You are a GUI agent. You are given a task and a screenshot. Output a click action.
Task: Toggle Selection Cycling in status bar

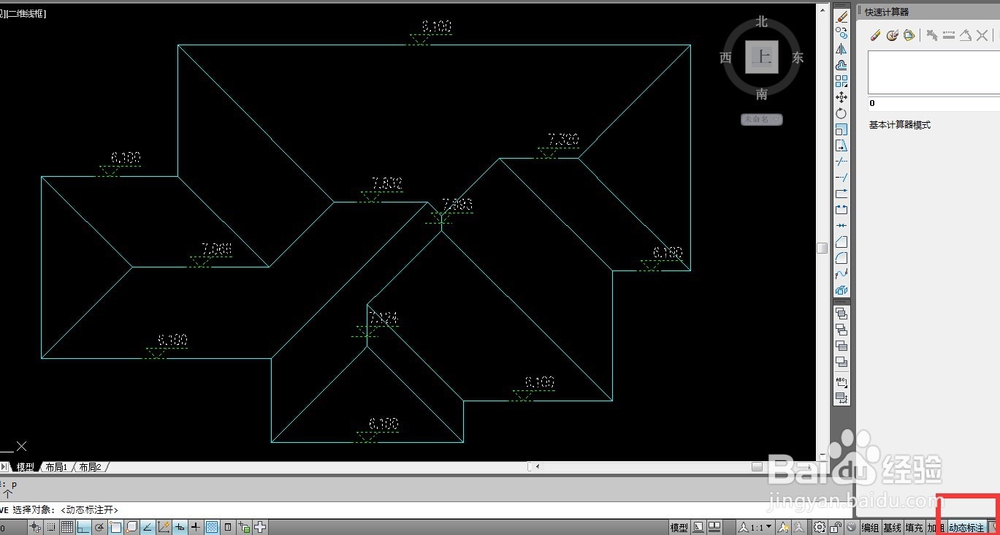pos(244,527)
